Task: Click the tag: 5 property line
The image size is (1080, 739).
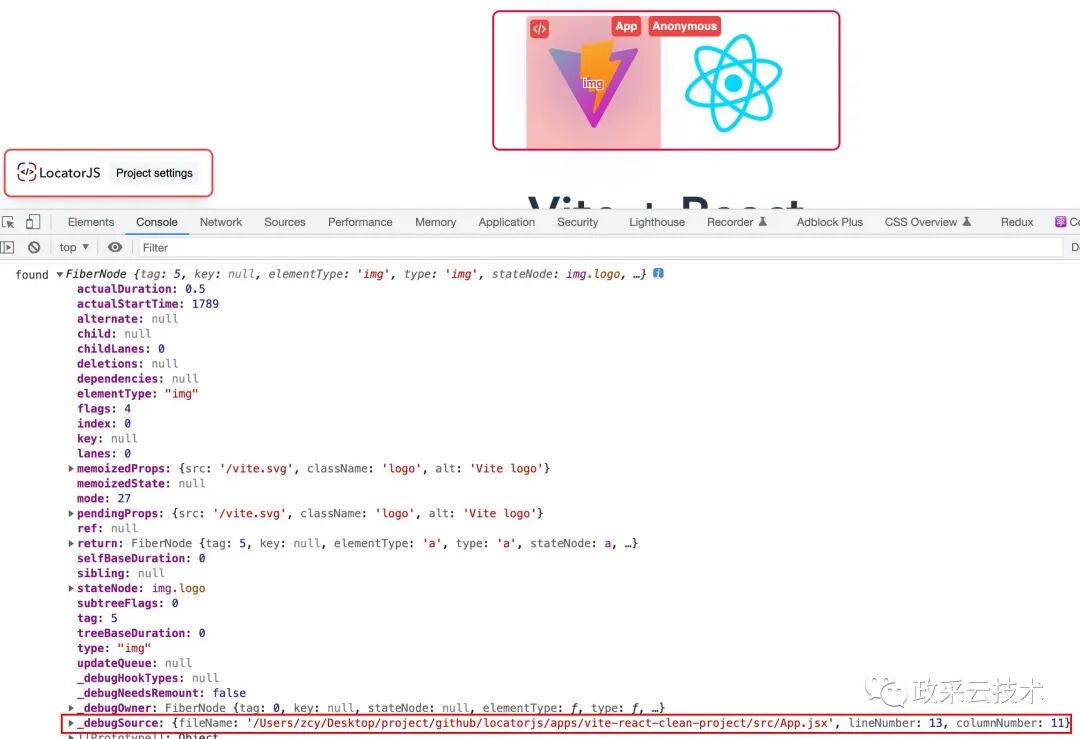Action: [x=97, y=618]
